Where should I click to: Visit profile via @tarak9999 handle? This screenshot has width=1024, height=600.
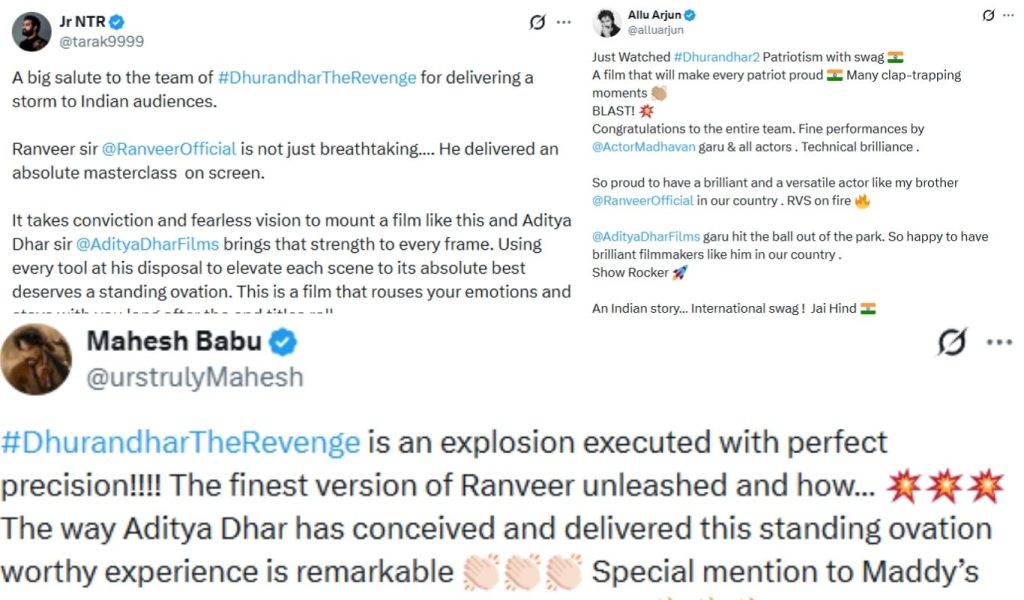tap(102, 42)
